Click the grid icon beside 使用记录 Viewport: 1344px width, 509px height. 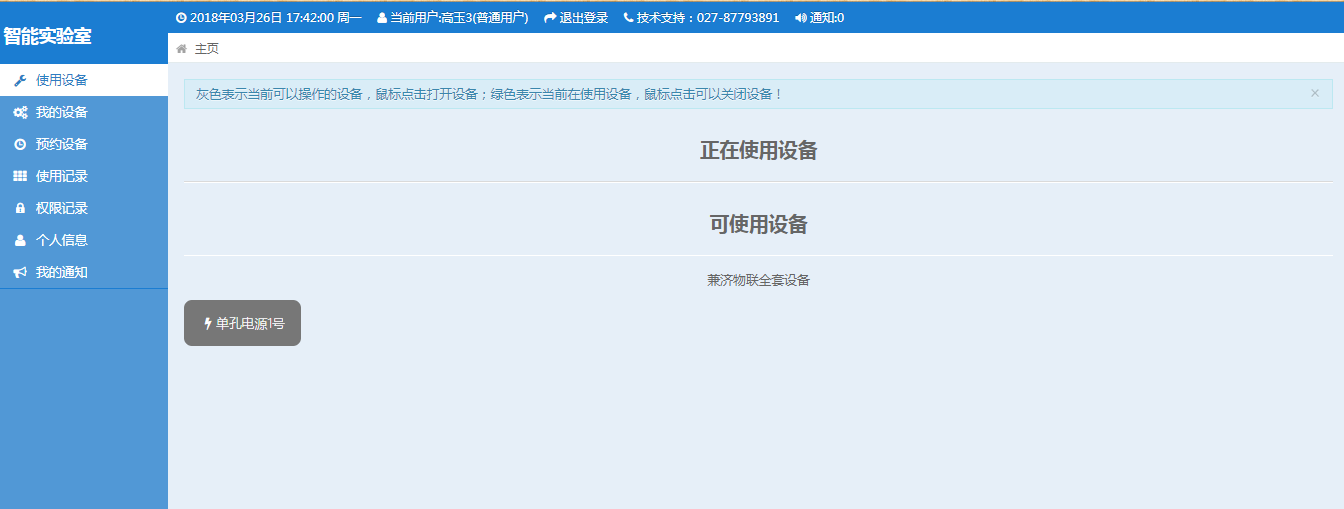click(x=20, y=177)
